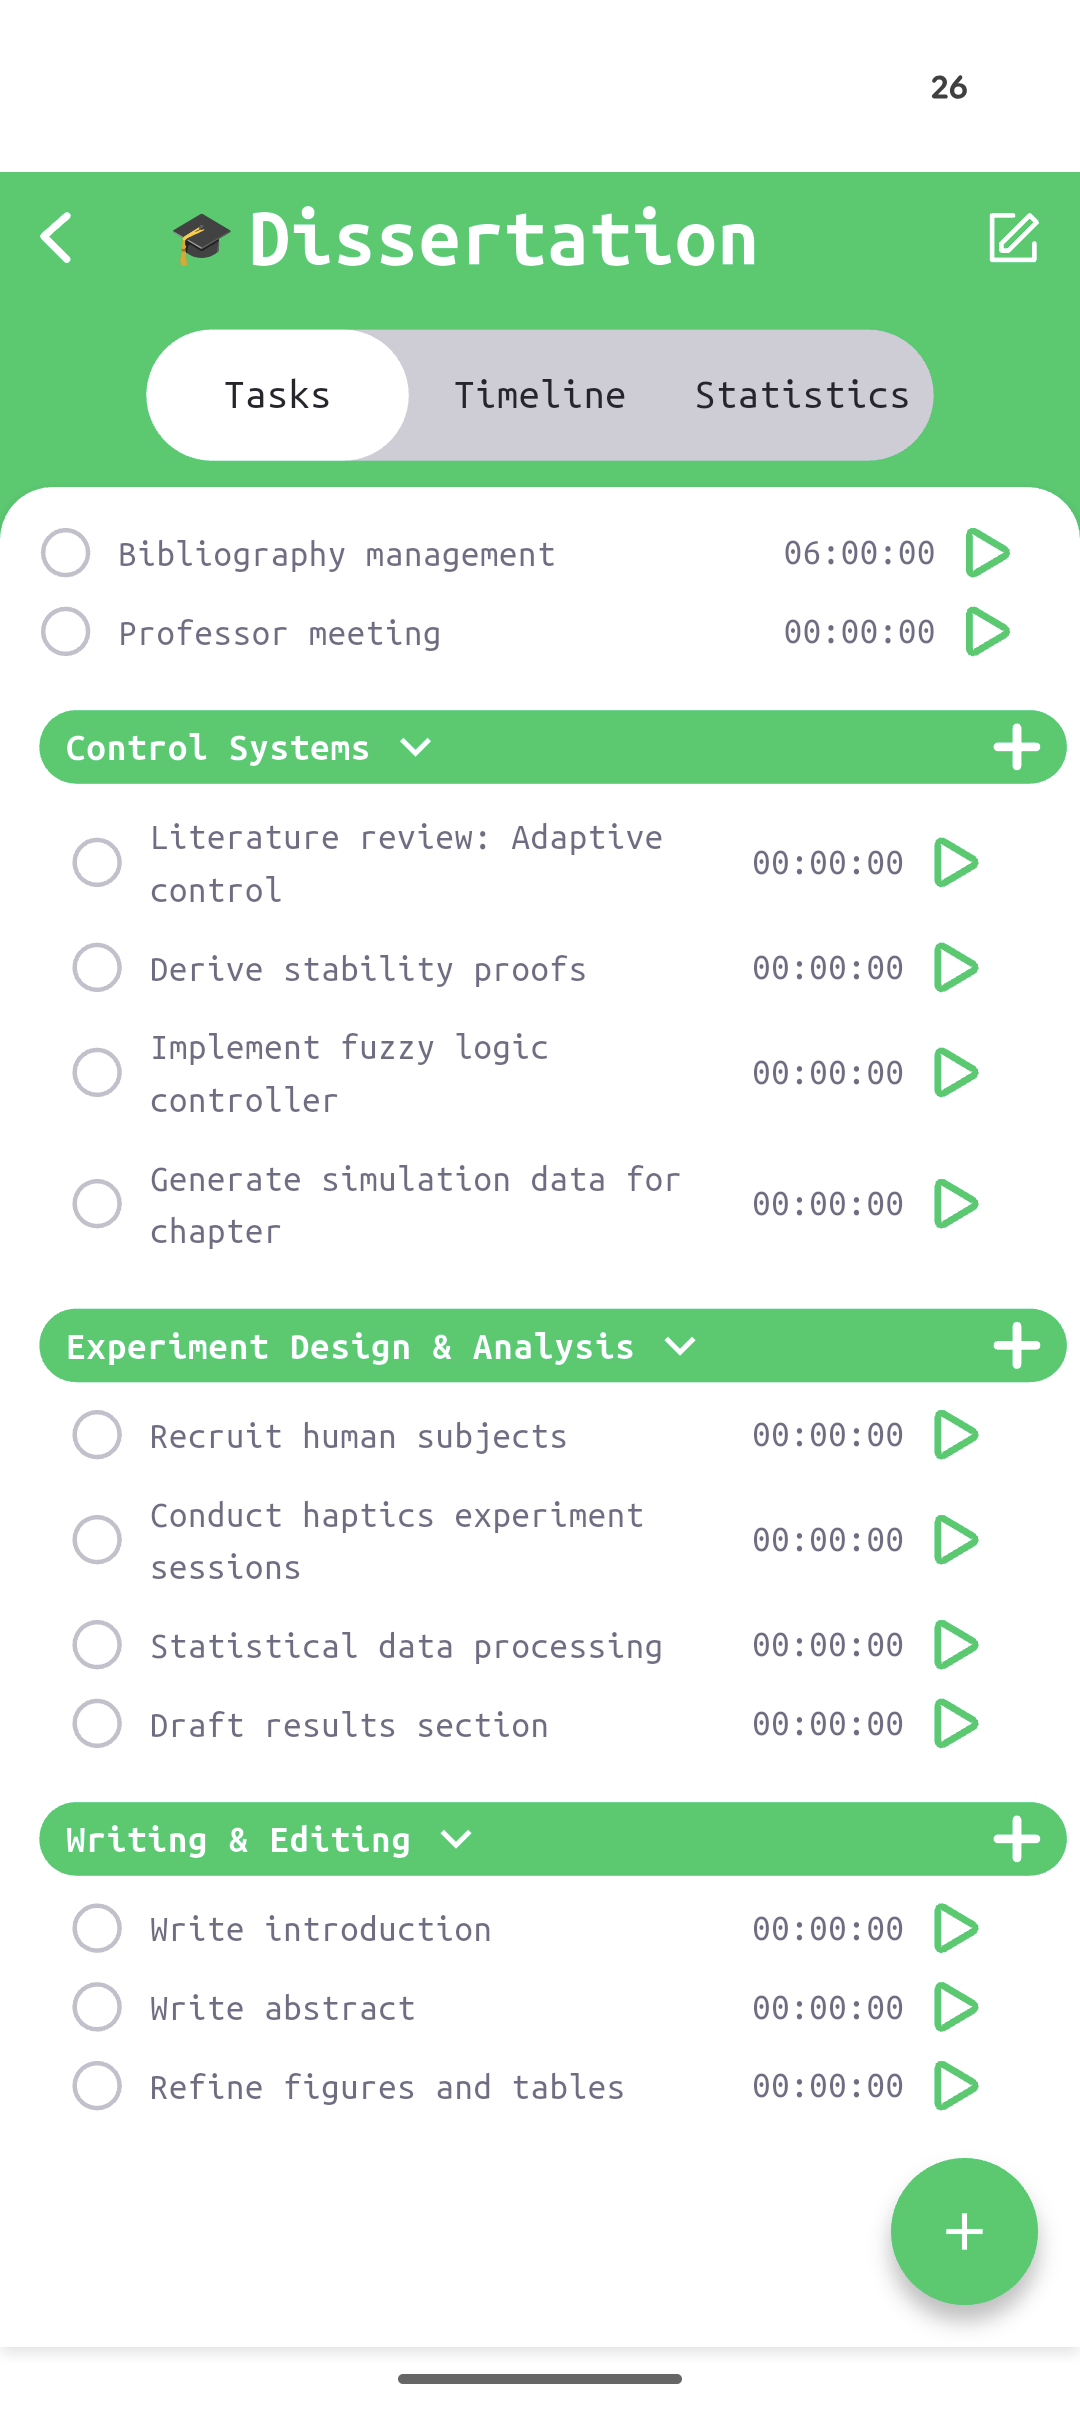Select the Conduct haptics experiment sessions task

(x=397, y=1540)
